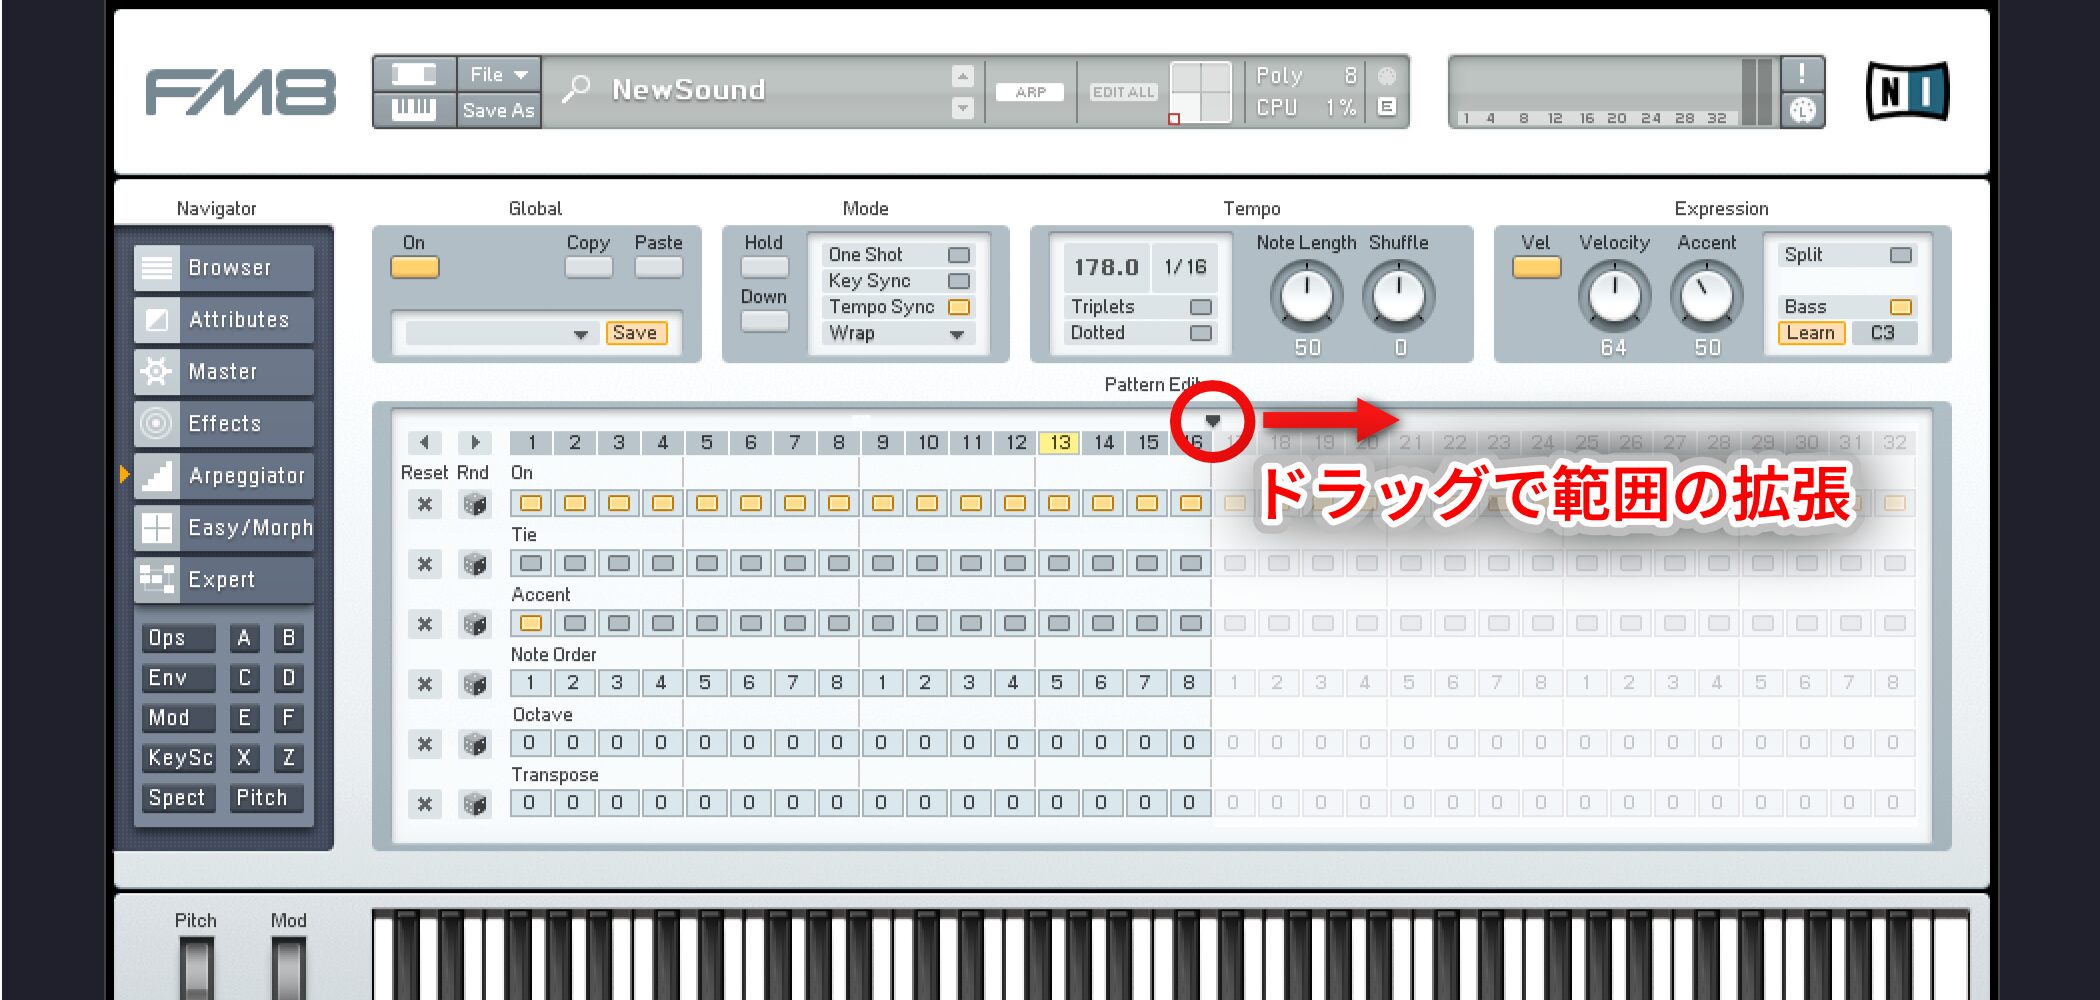Viewport: 2100px width, 1000px height.
Task: Click the Native Instruments NI logo
Action: click(x=1908, y=92)
